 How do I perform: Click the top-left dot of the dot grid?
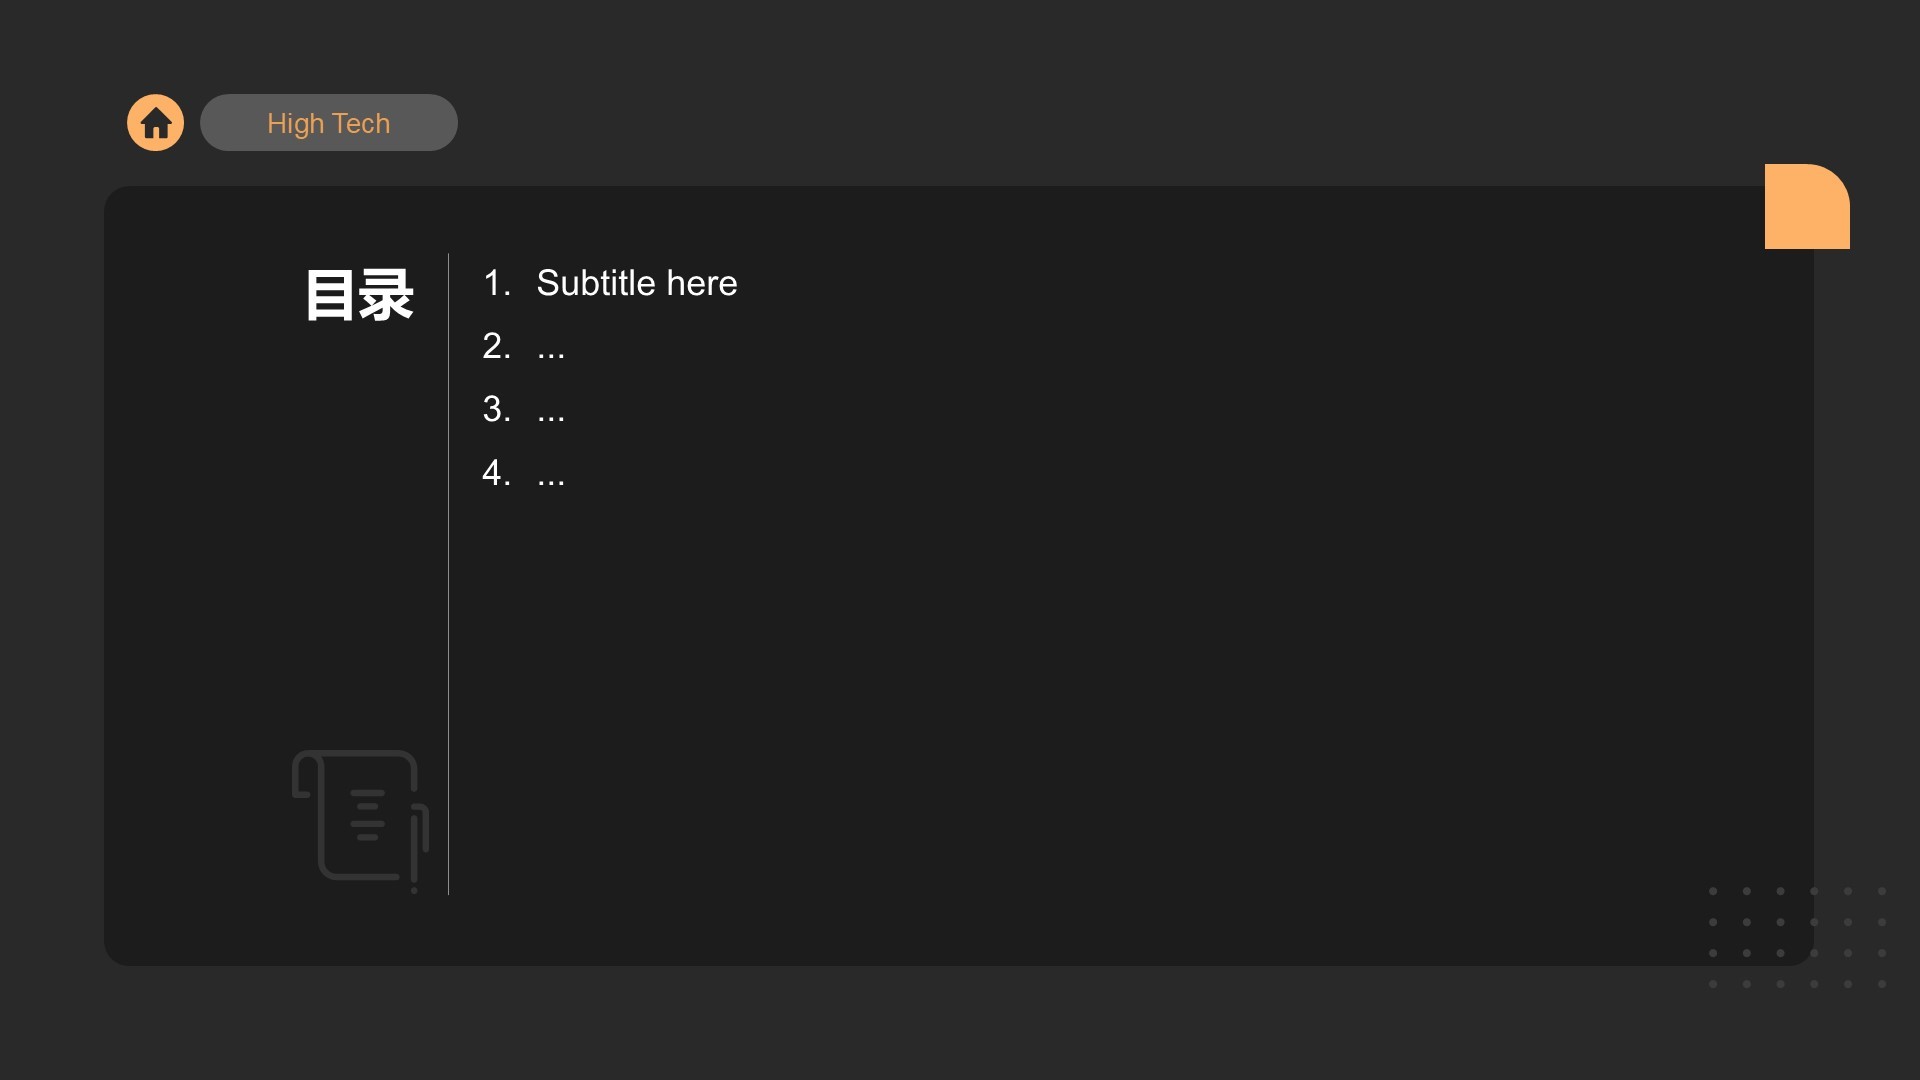tap(1713, 891)
